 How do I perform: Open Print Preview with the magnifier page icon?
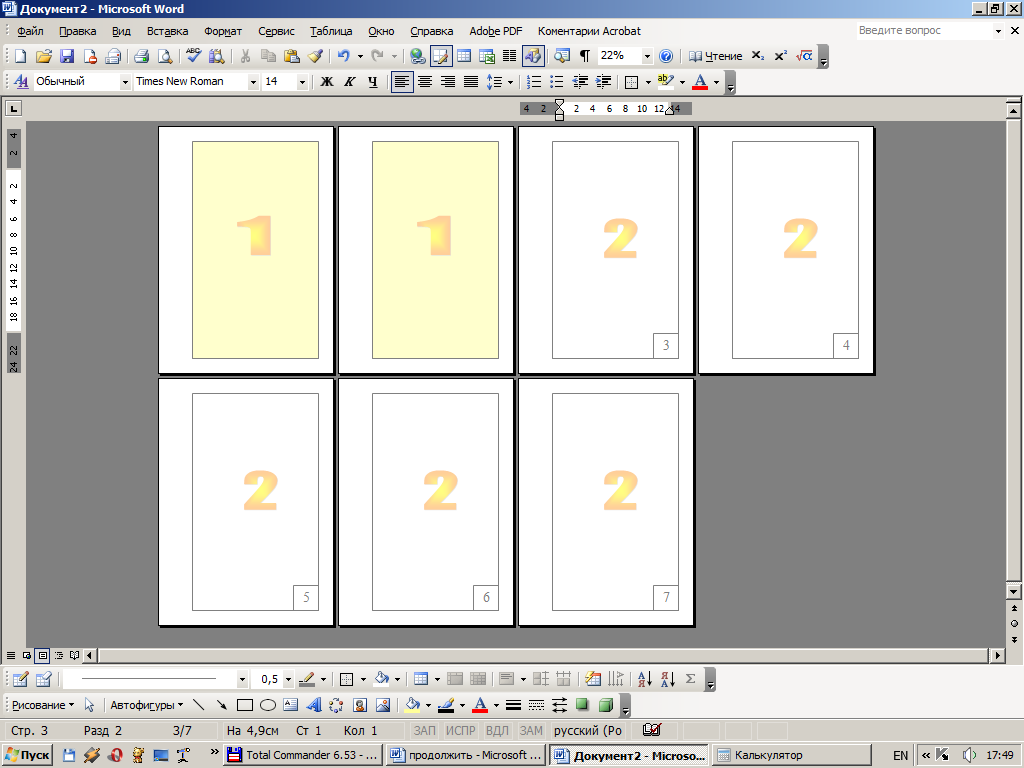coord(165,56)
